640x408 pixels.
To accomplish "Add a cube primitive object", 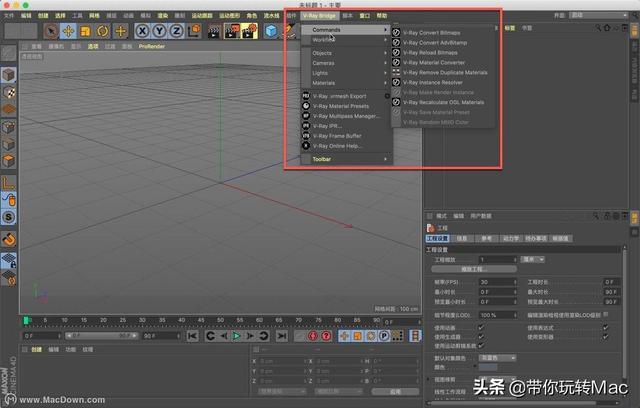I will tap(271, 31).
